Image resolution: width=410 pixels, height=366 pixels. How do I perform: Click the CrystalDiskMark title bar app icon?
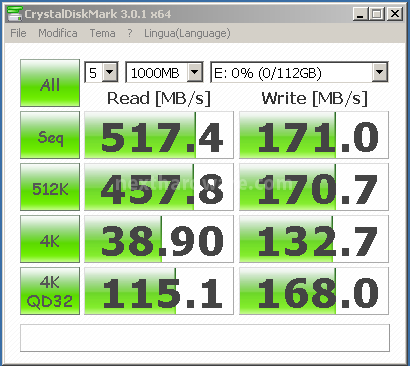pos(15,14)
